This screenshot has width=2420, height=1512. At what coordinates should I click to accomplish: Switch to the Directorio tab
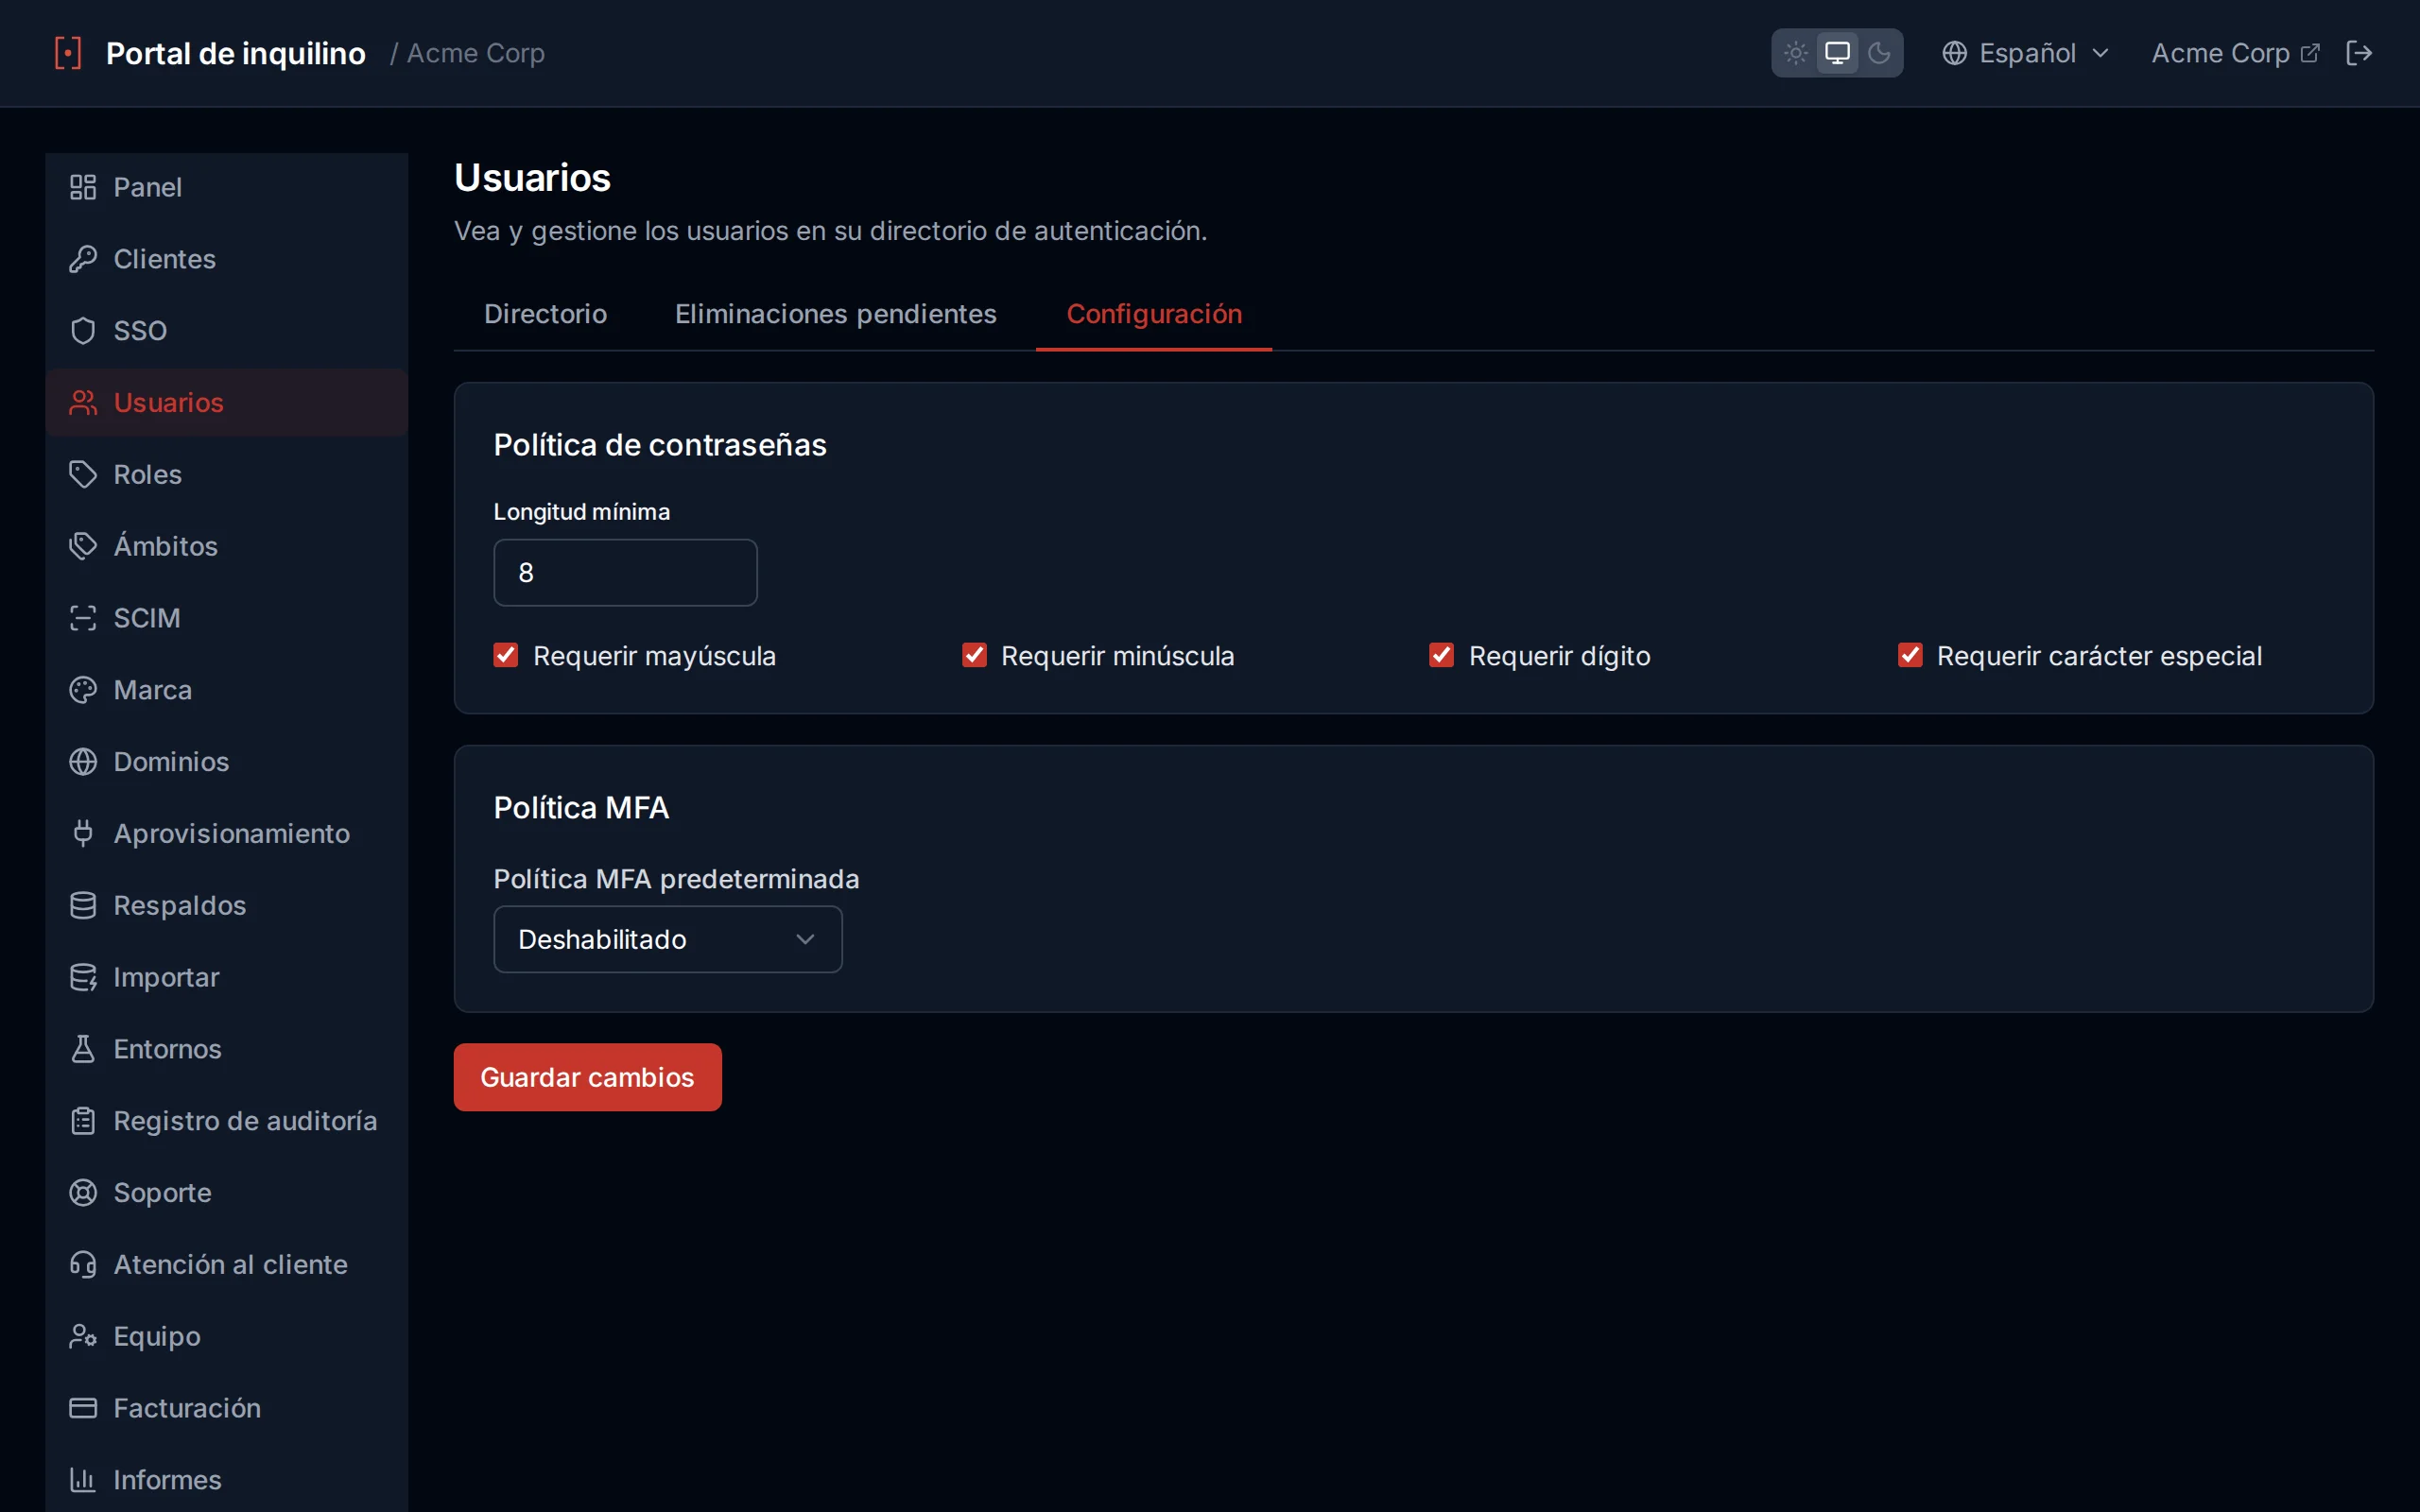[545, 314]
